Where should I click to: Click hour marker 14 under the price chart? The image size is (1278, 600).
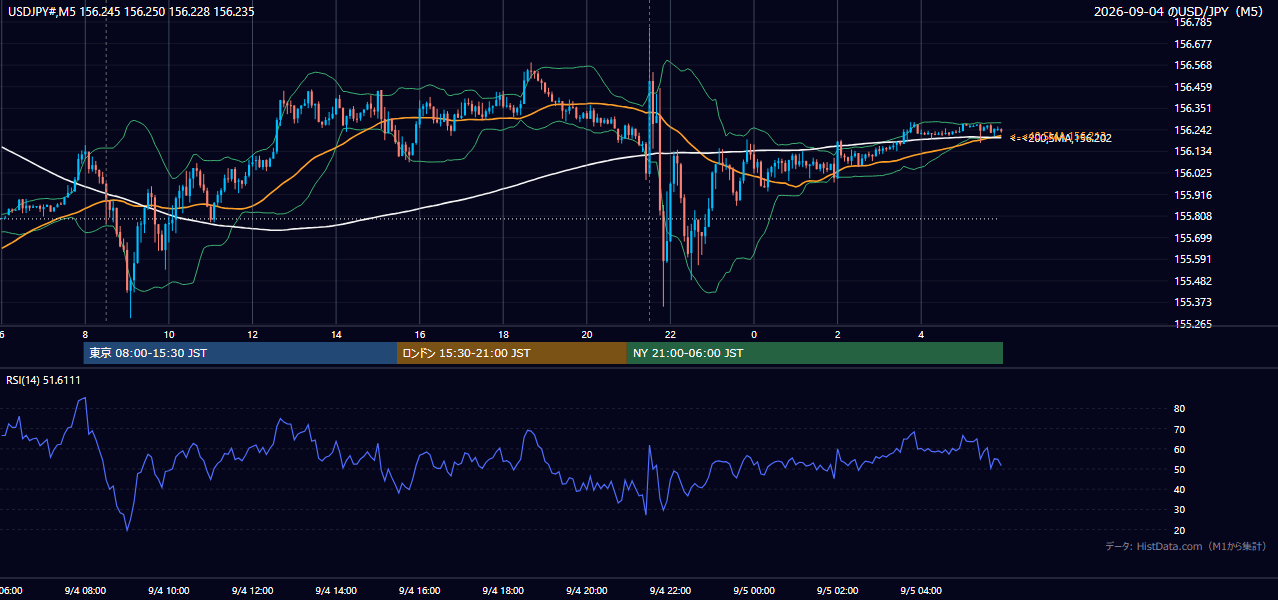click(x=337, y=334)
